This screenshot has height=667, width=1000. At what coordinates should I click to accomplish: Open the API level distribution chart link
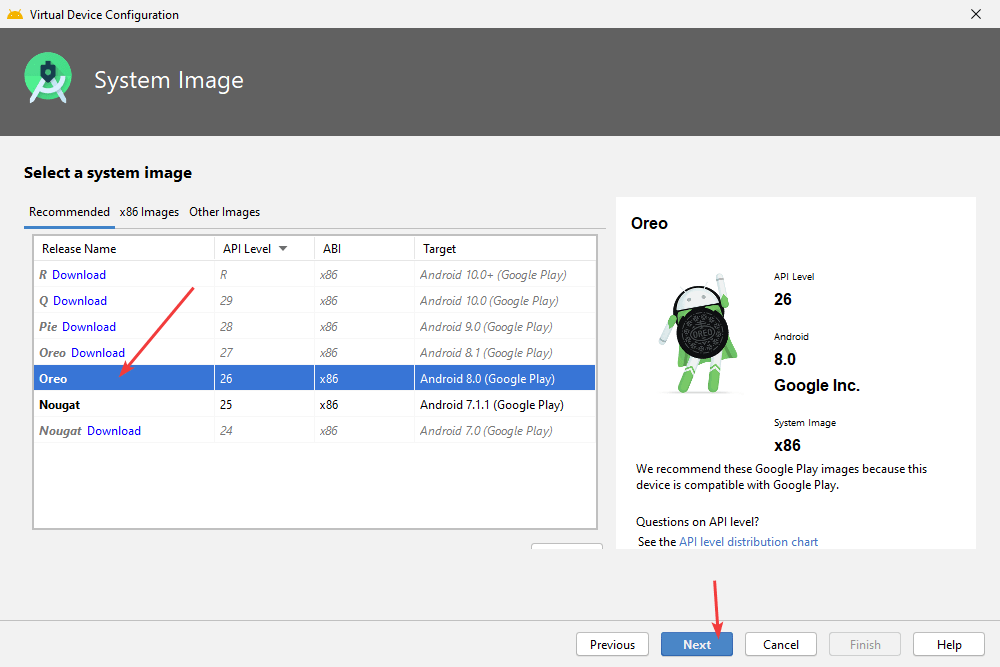[748, 542]
